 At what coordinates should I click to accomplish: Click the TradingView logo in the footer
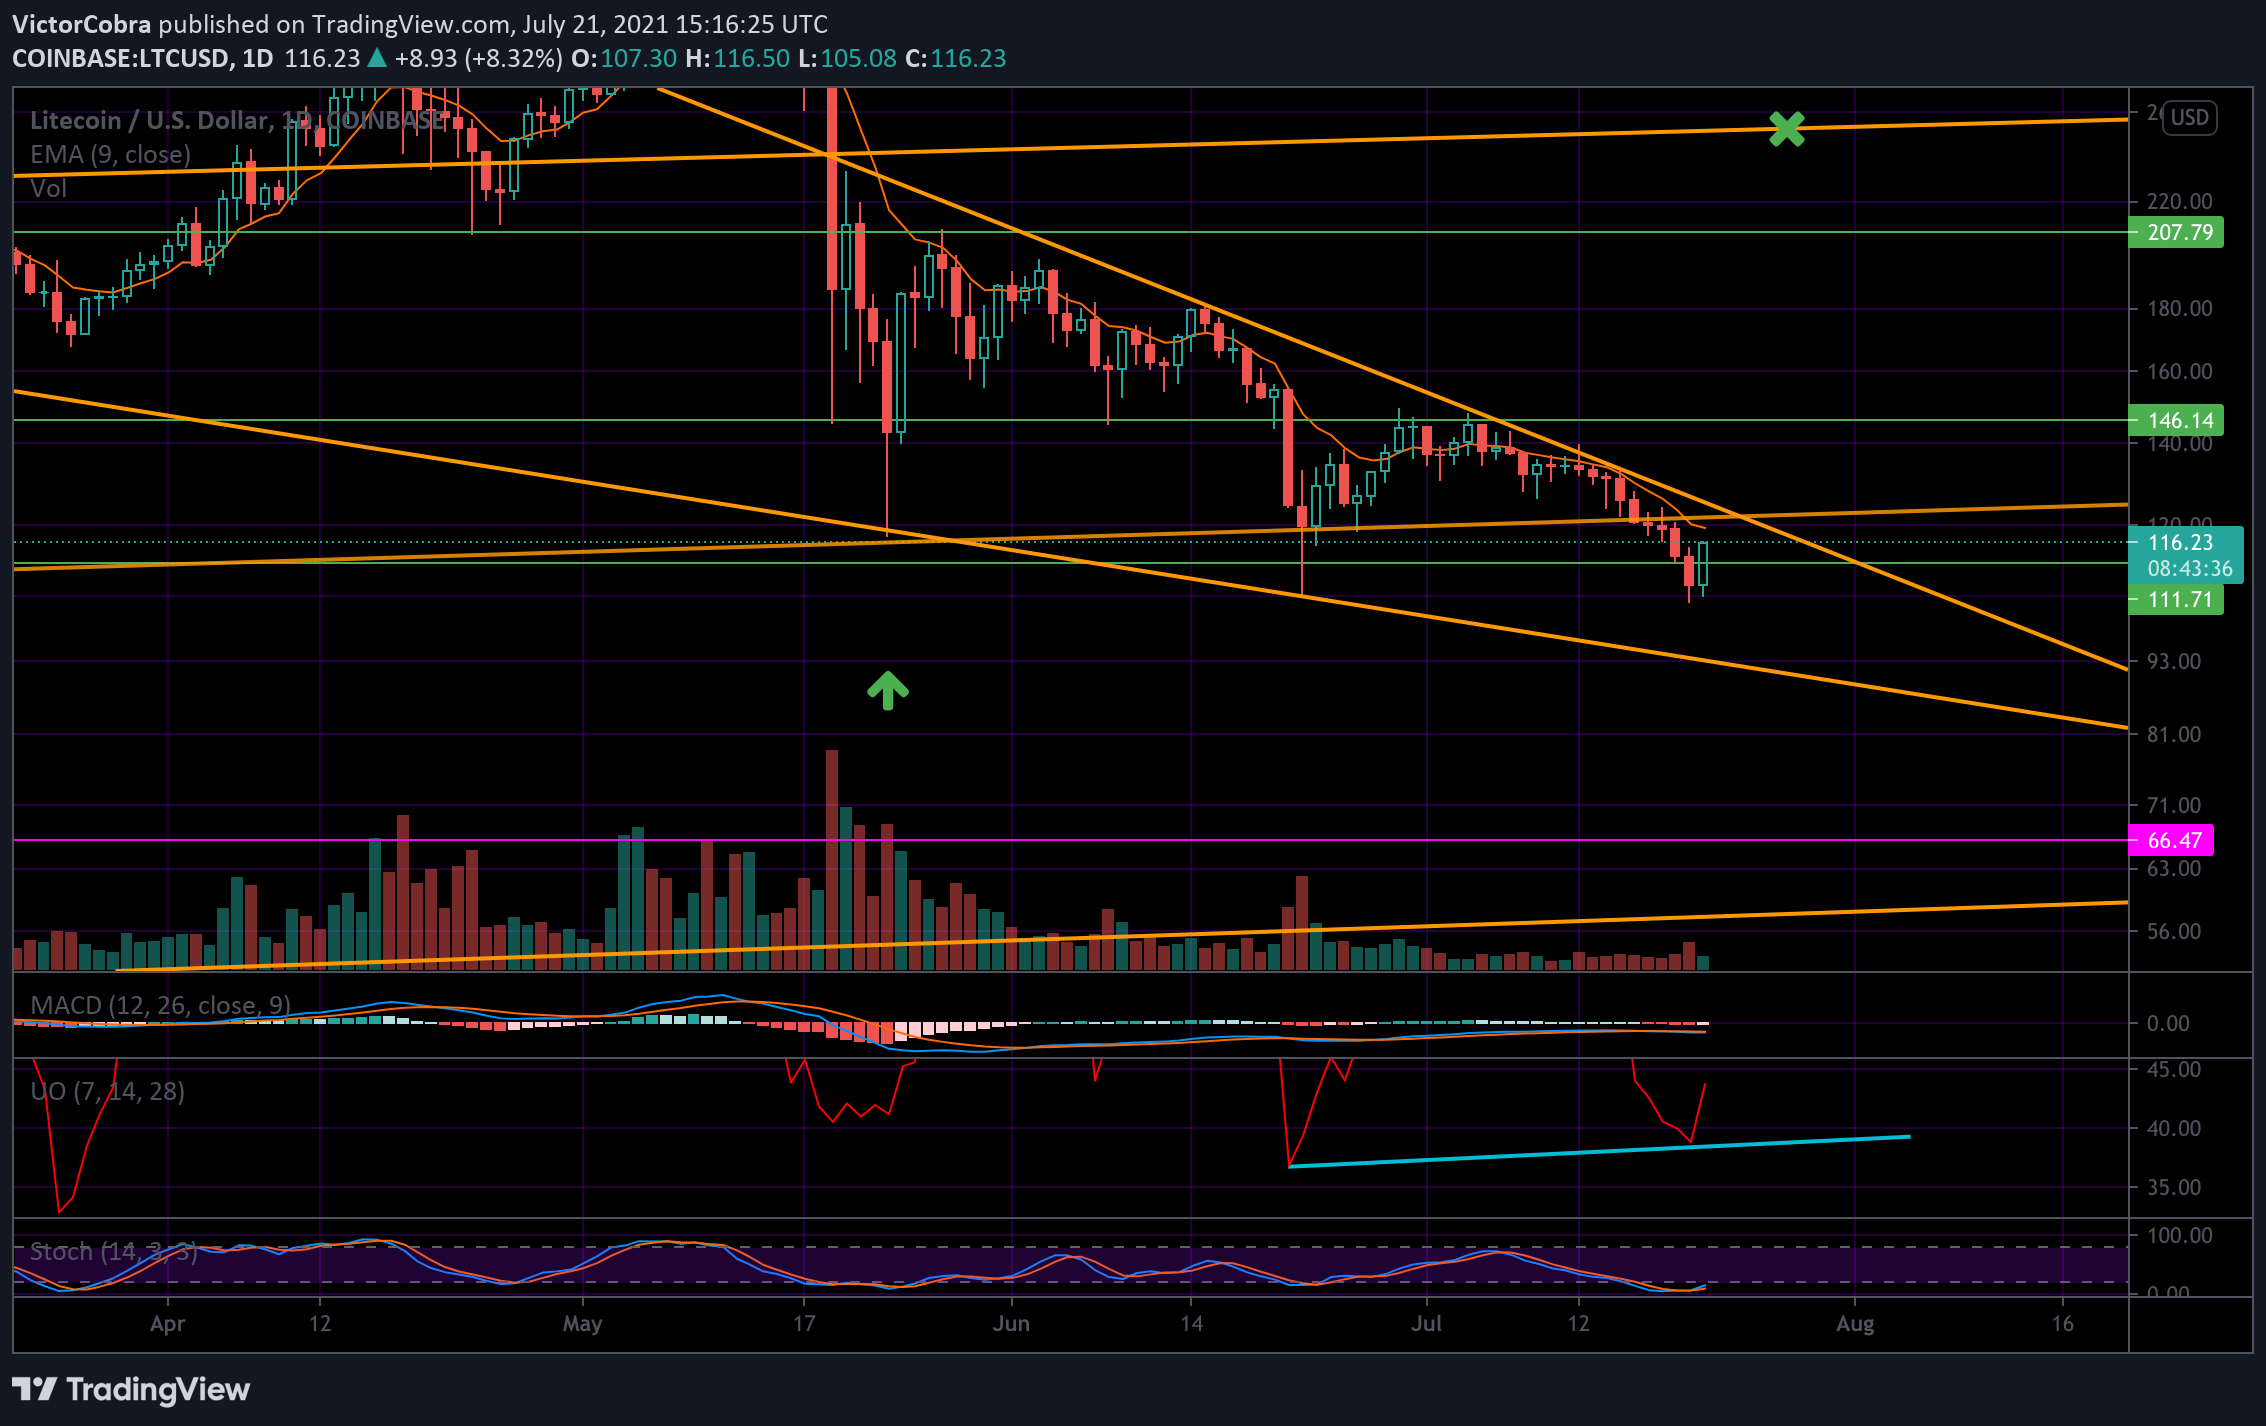point(131,1389)
